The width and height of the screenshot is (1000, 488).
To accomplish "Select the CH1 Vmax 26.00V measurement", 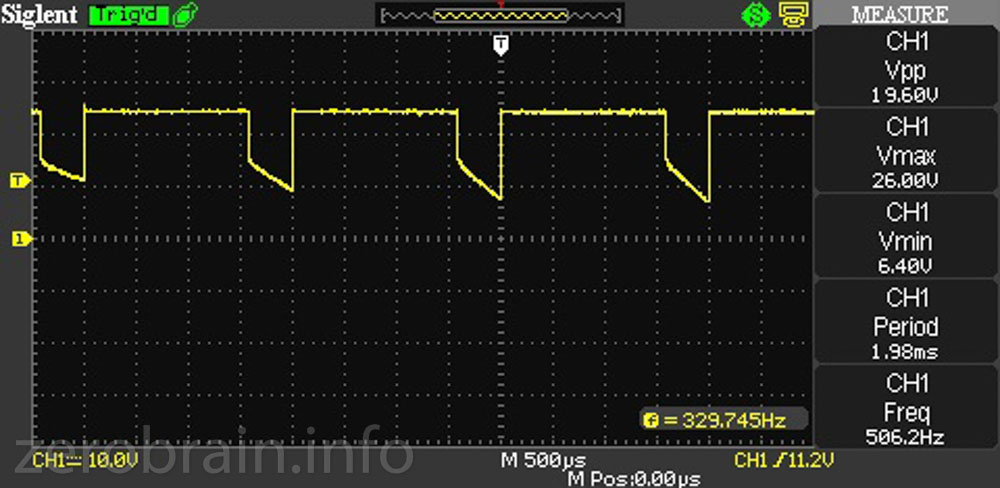I will click(908, 152).
